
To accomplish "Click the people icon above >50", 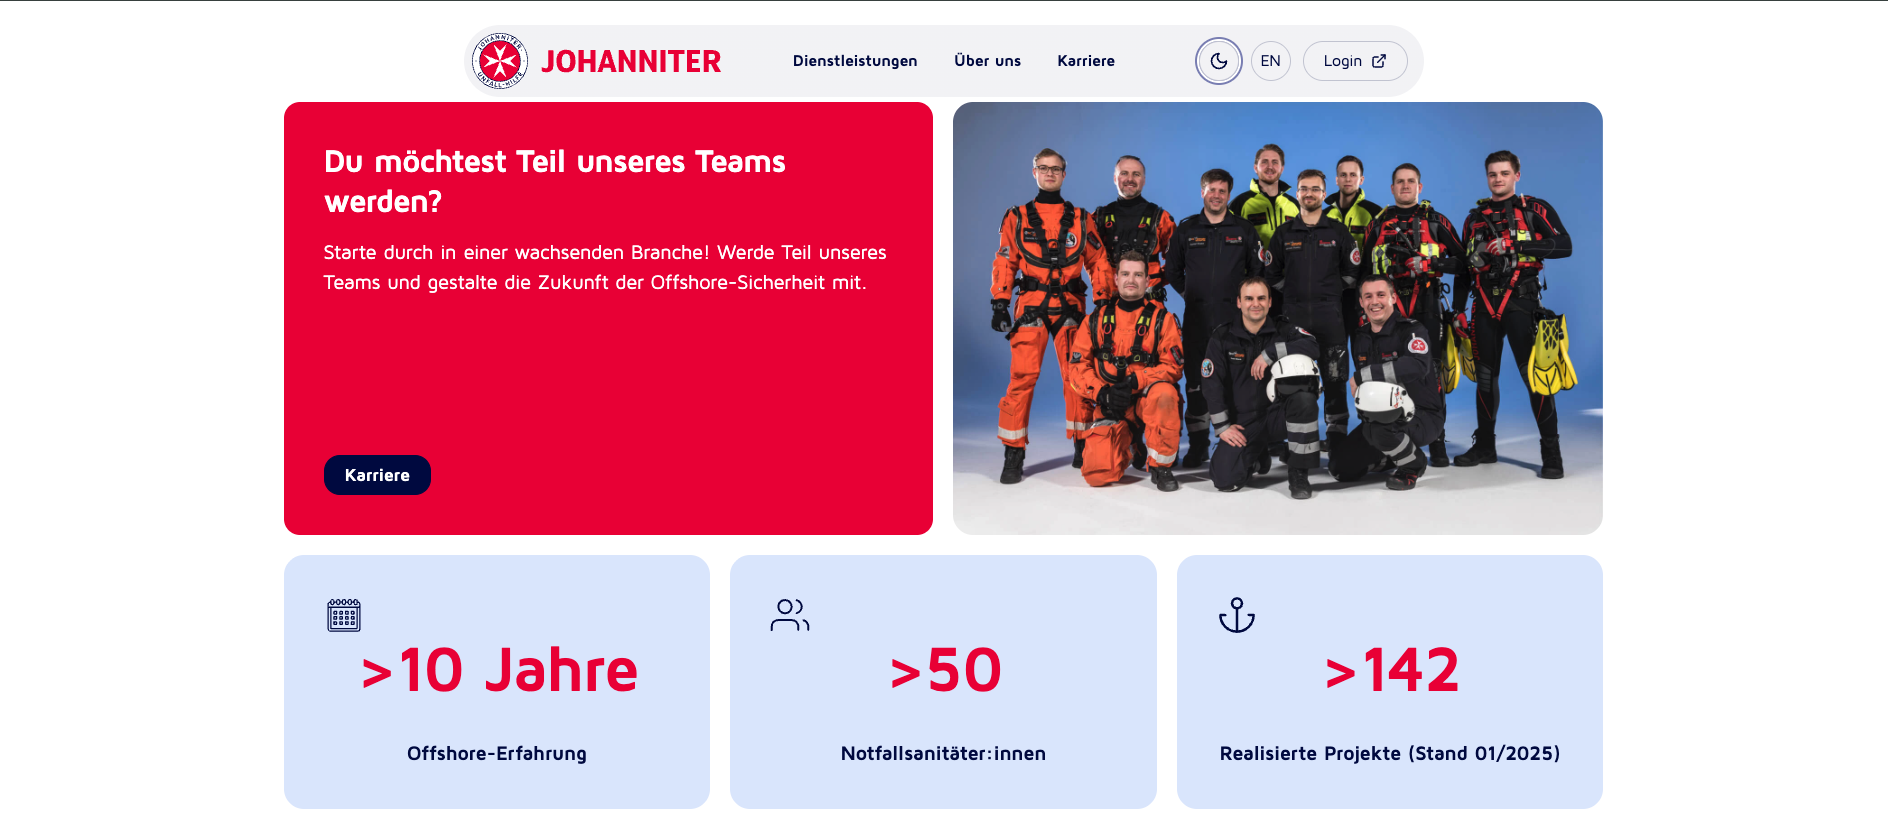I will click(x=790, y=615).
